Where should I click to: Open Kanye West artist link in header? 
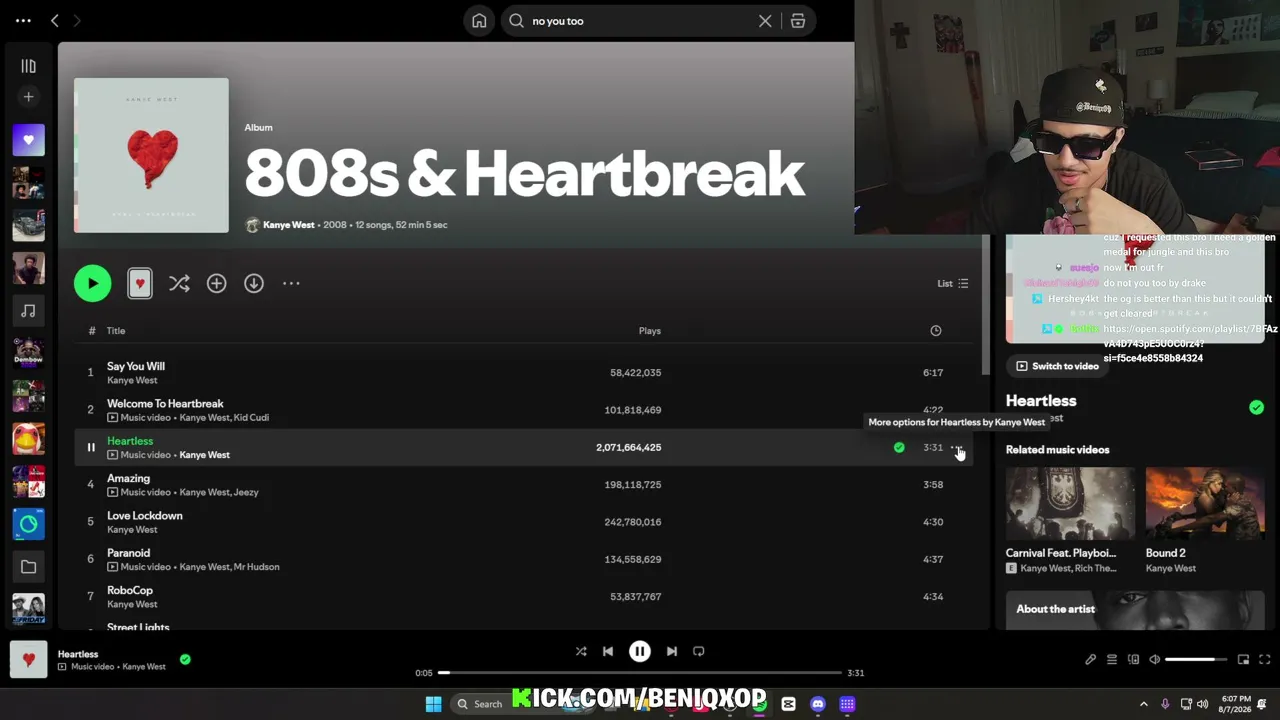click(288, 225)
